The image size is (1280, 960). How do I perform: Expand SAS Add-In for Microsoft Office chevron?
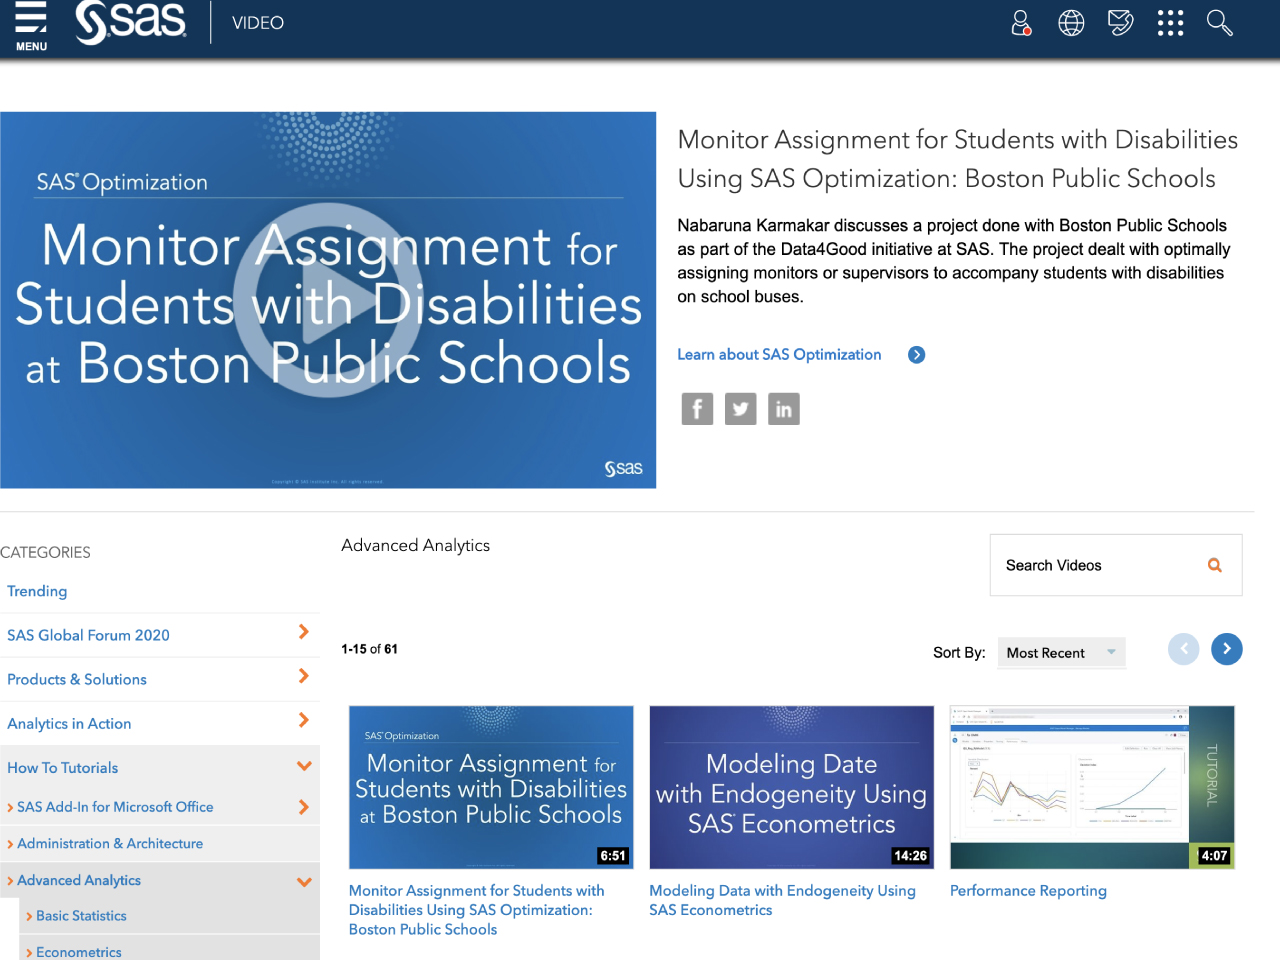coord(304,807)
